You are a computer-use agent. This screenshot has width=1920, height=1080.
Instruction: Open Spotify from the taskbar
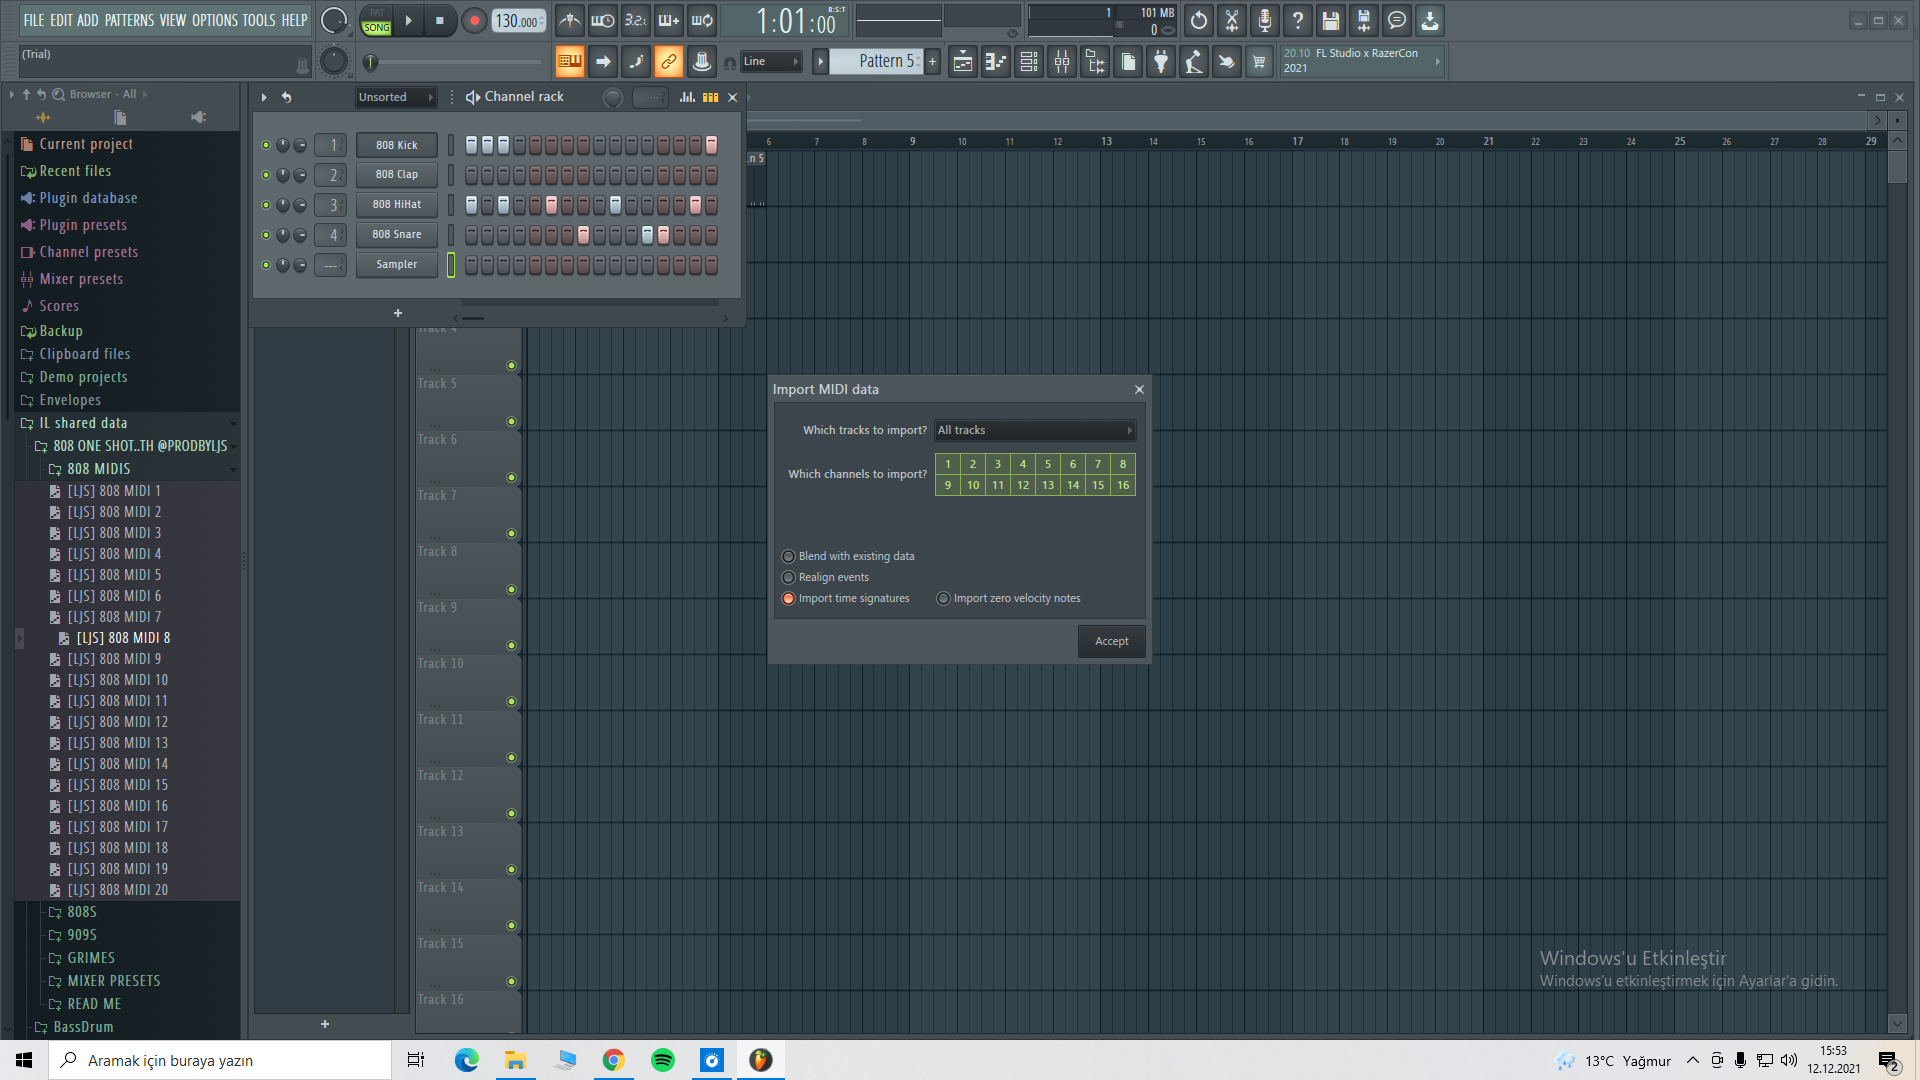coord(662,1060)
